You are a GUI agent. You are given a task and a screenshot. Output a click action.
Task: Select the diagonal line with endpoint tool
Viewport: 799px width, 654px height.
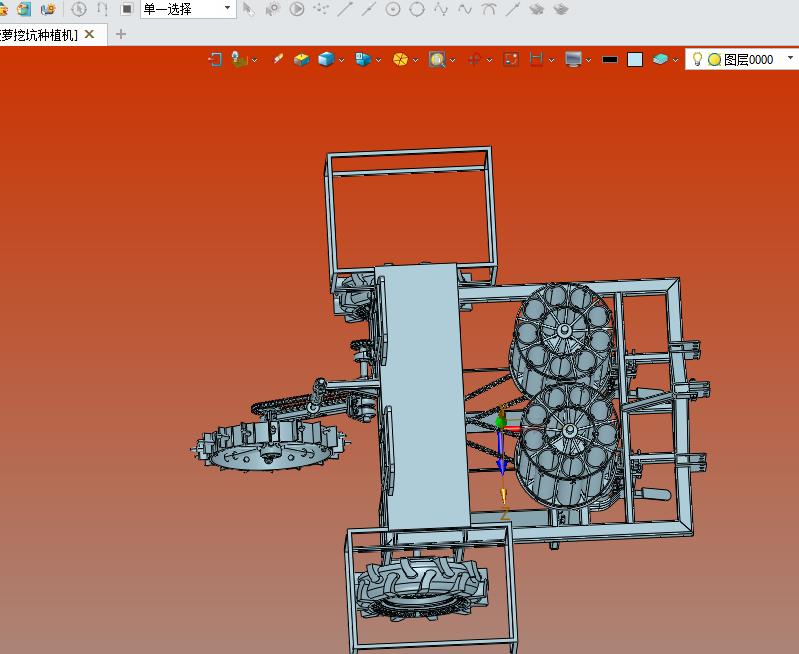pyautogui.click(x=513, y=9)
